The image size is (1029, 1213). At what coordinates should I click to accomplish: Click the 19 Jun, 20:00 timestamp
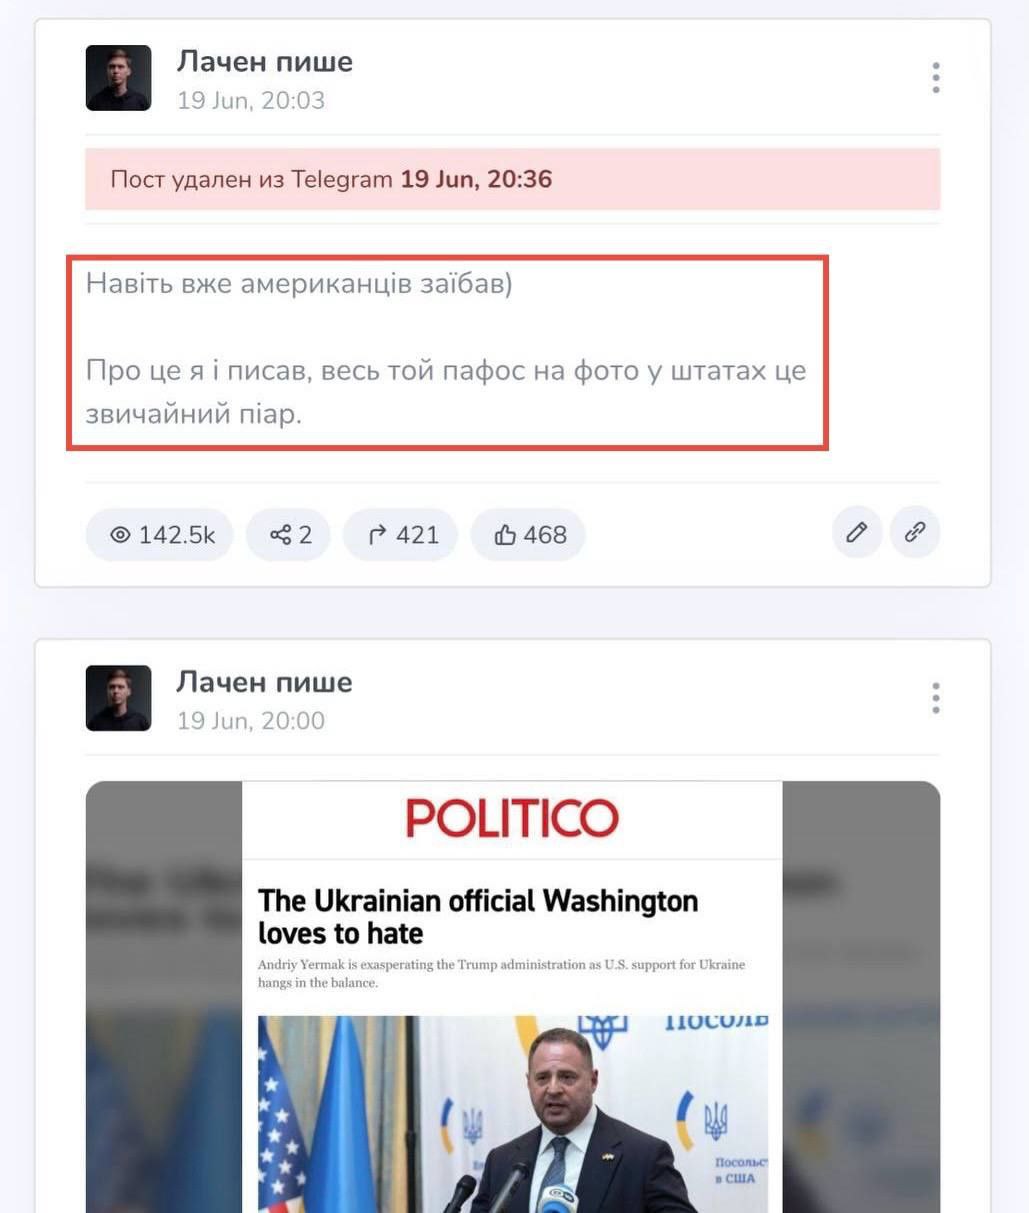pos(251,721)
